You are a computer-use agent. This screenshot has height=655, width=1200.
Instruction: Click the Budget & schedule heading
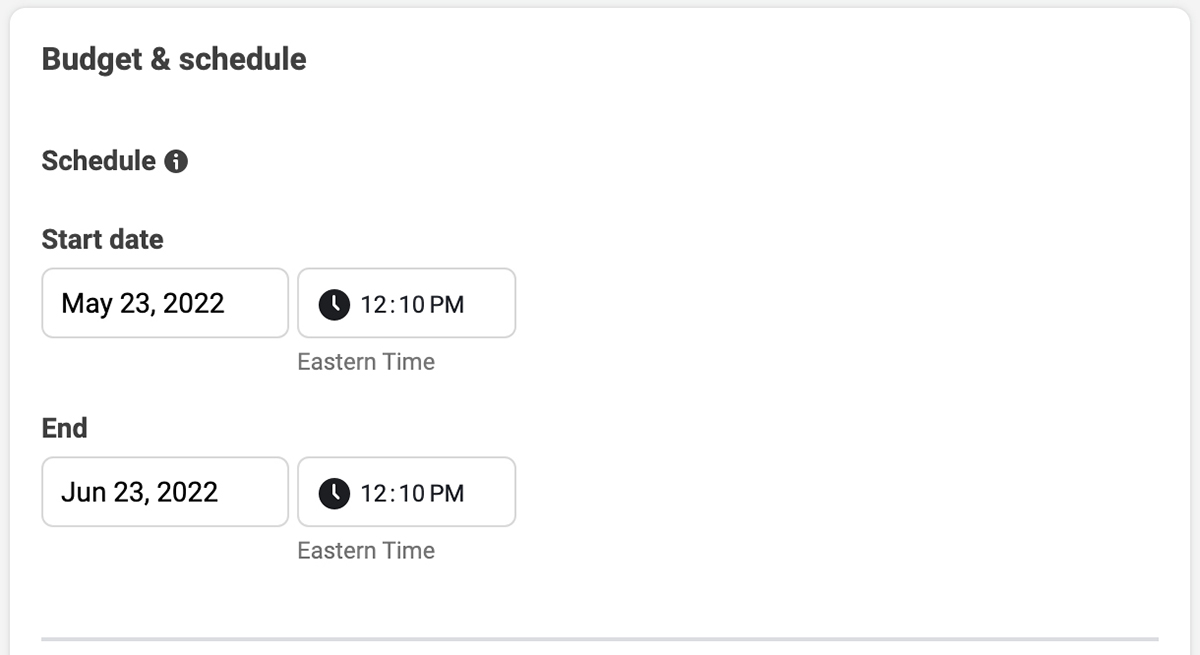pyautogui.click(x=174, y=59)
